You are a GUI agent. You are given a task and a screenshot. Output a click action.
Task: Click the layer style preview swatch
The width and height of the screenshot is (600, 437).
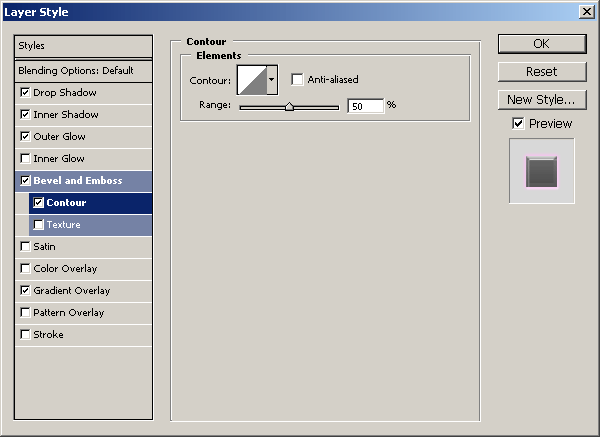[x=541, y=171]
